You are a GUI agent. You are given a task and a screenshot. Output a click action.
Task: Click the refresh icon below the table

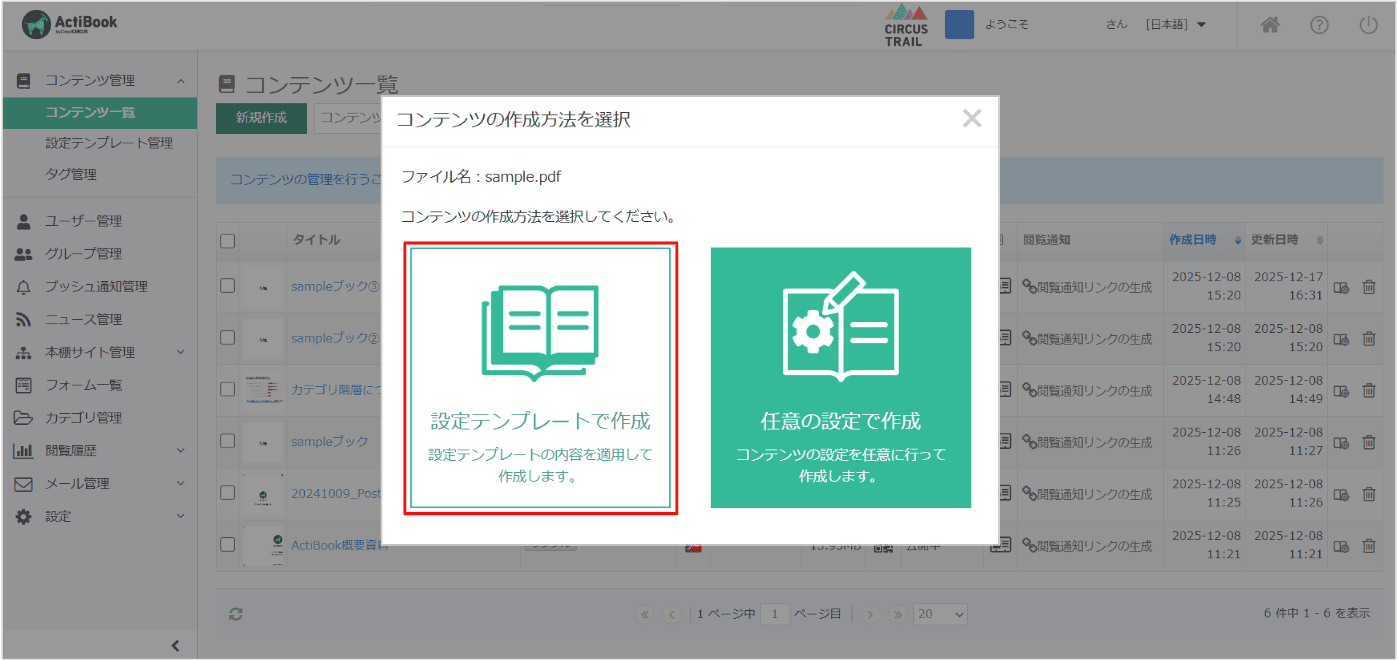(235, 614)
